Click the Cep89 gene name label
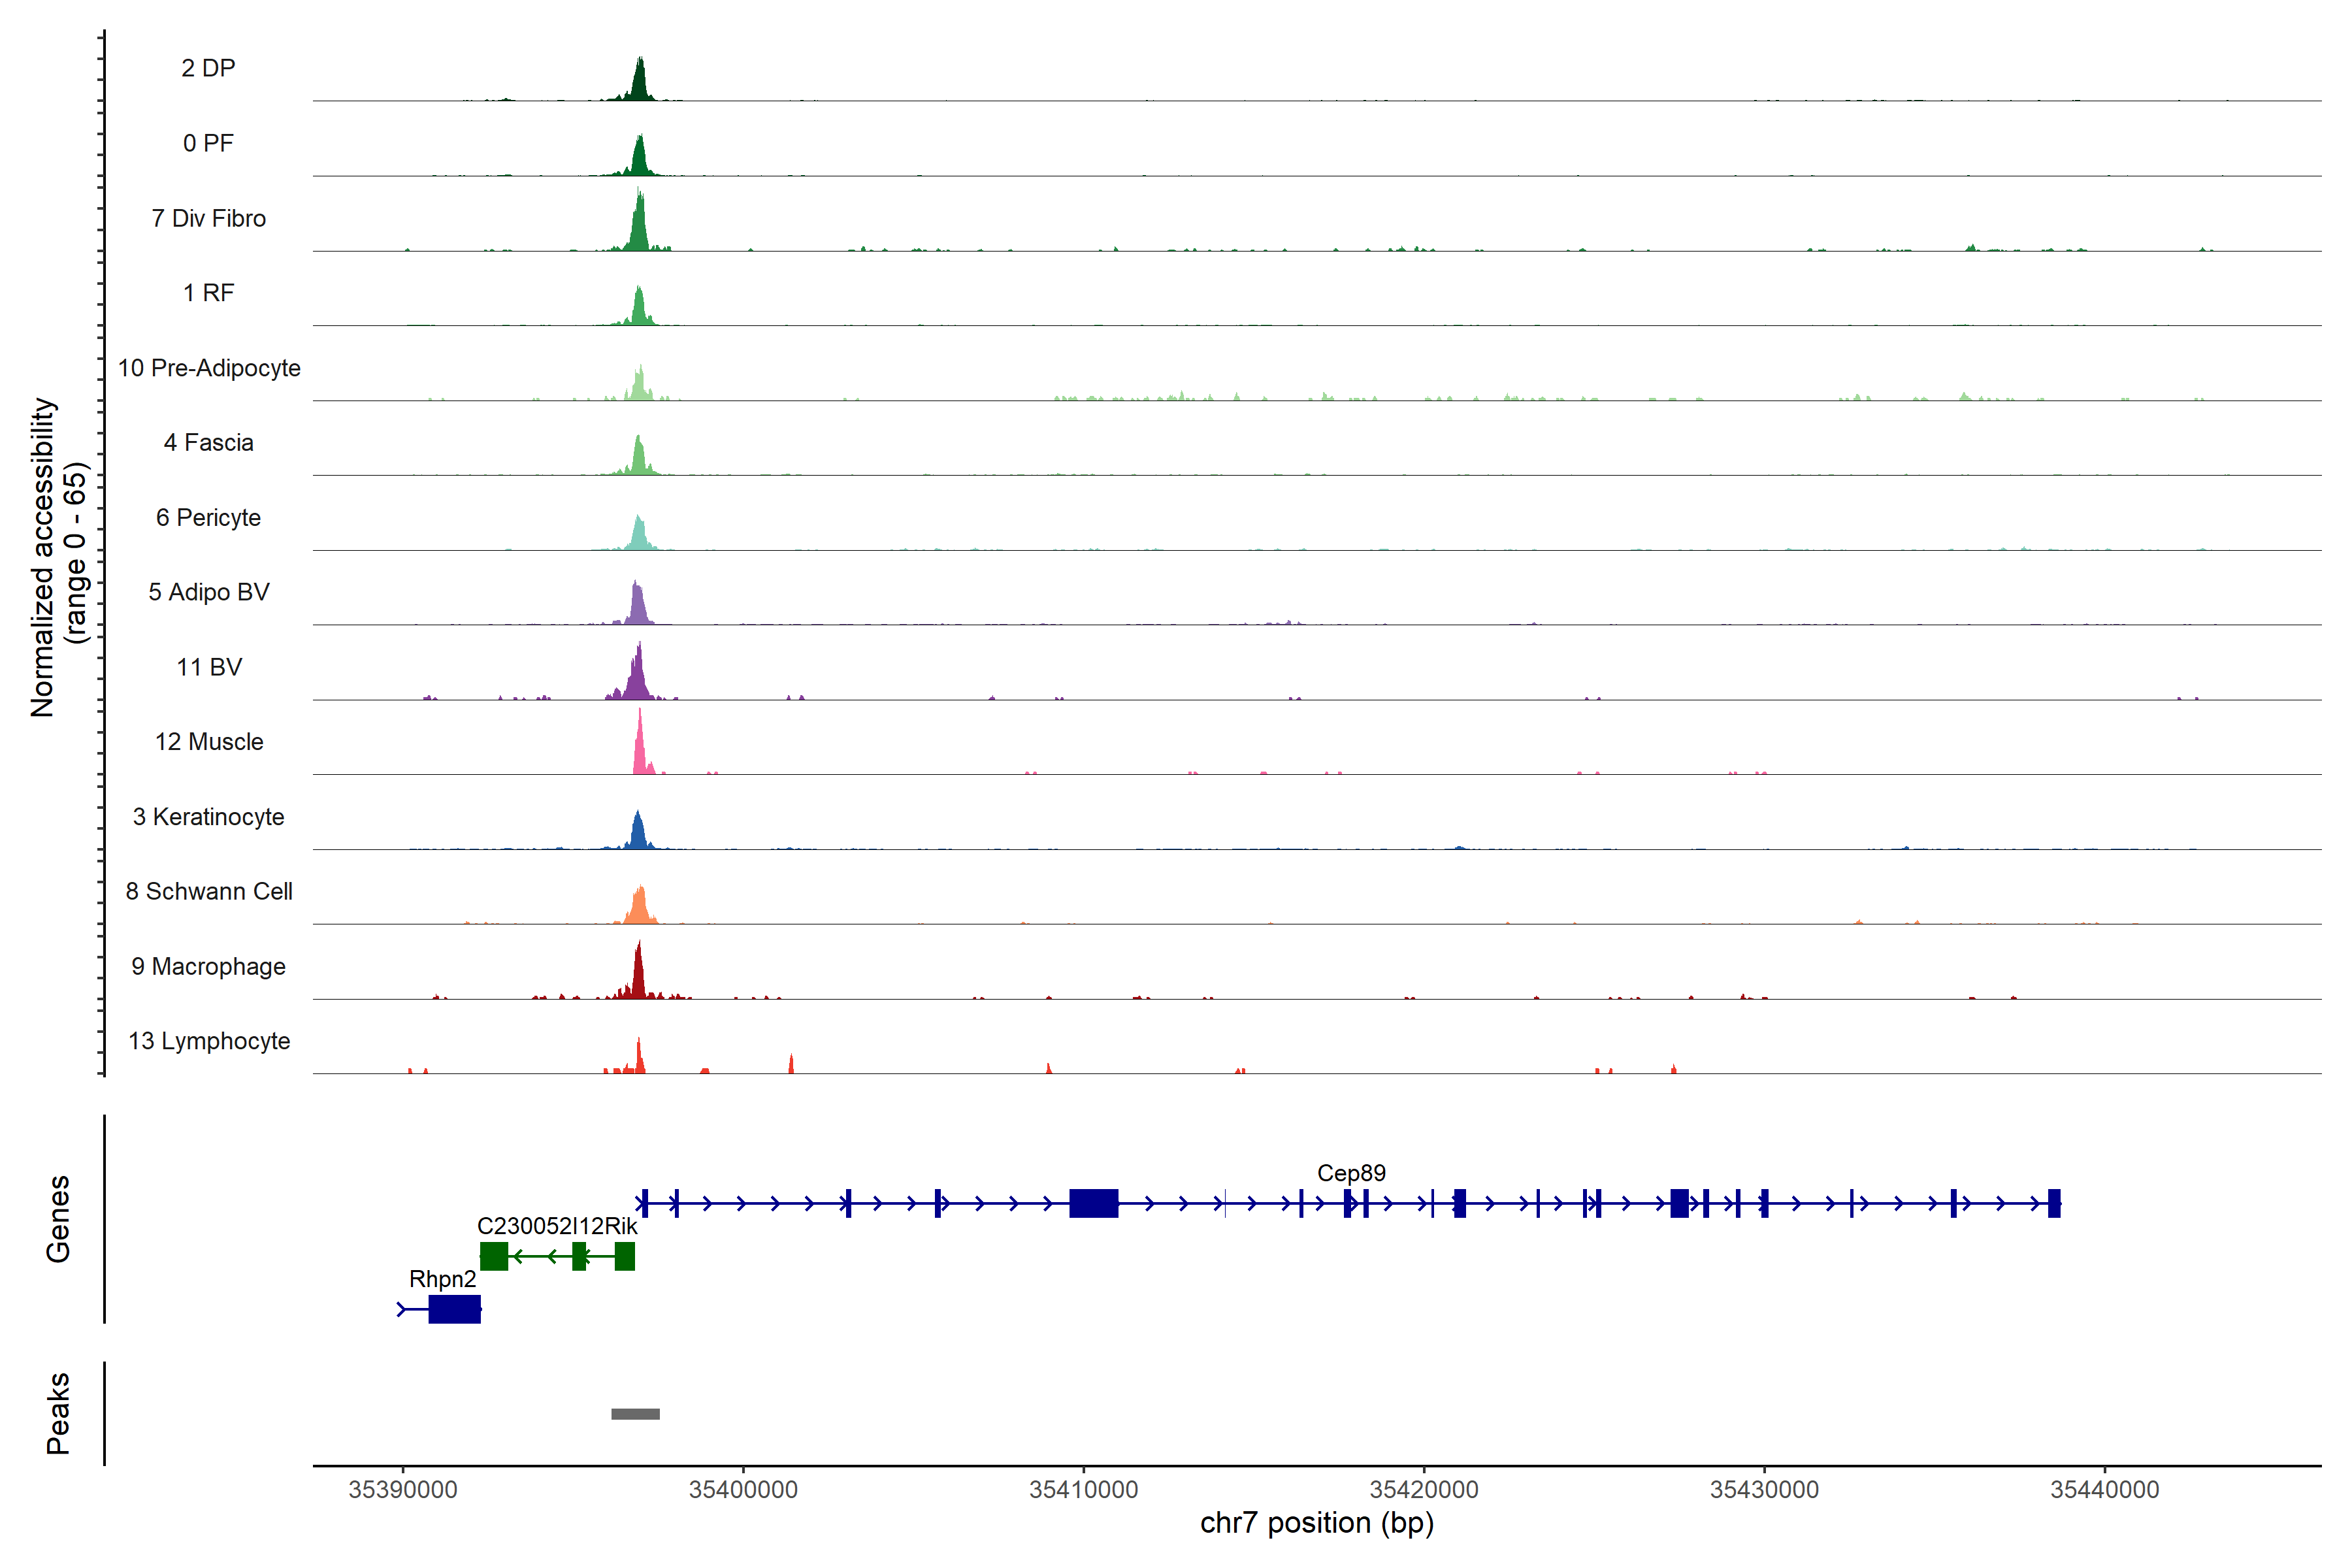The height and width of the screenshot is (1568, 2352). click(x=1351, y=1173)
